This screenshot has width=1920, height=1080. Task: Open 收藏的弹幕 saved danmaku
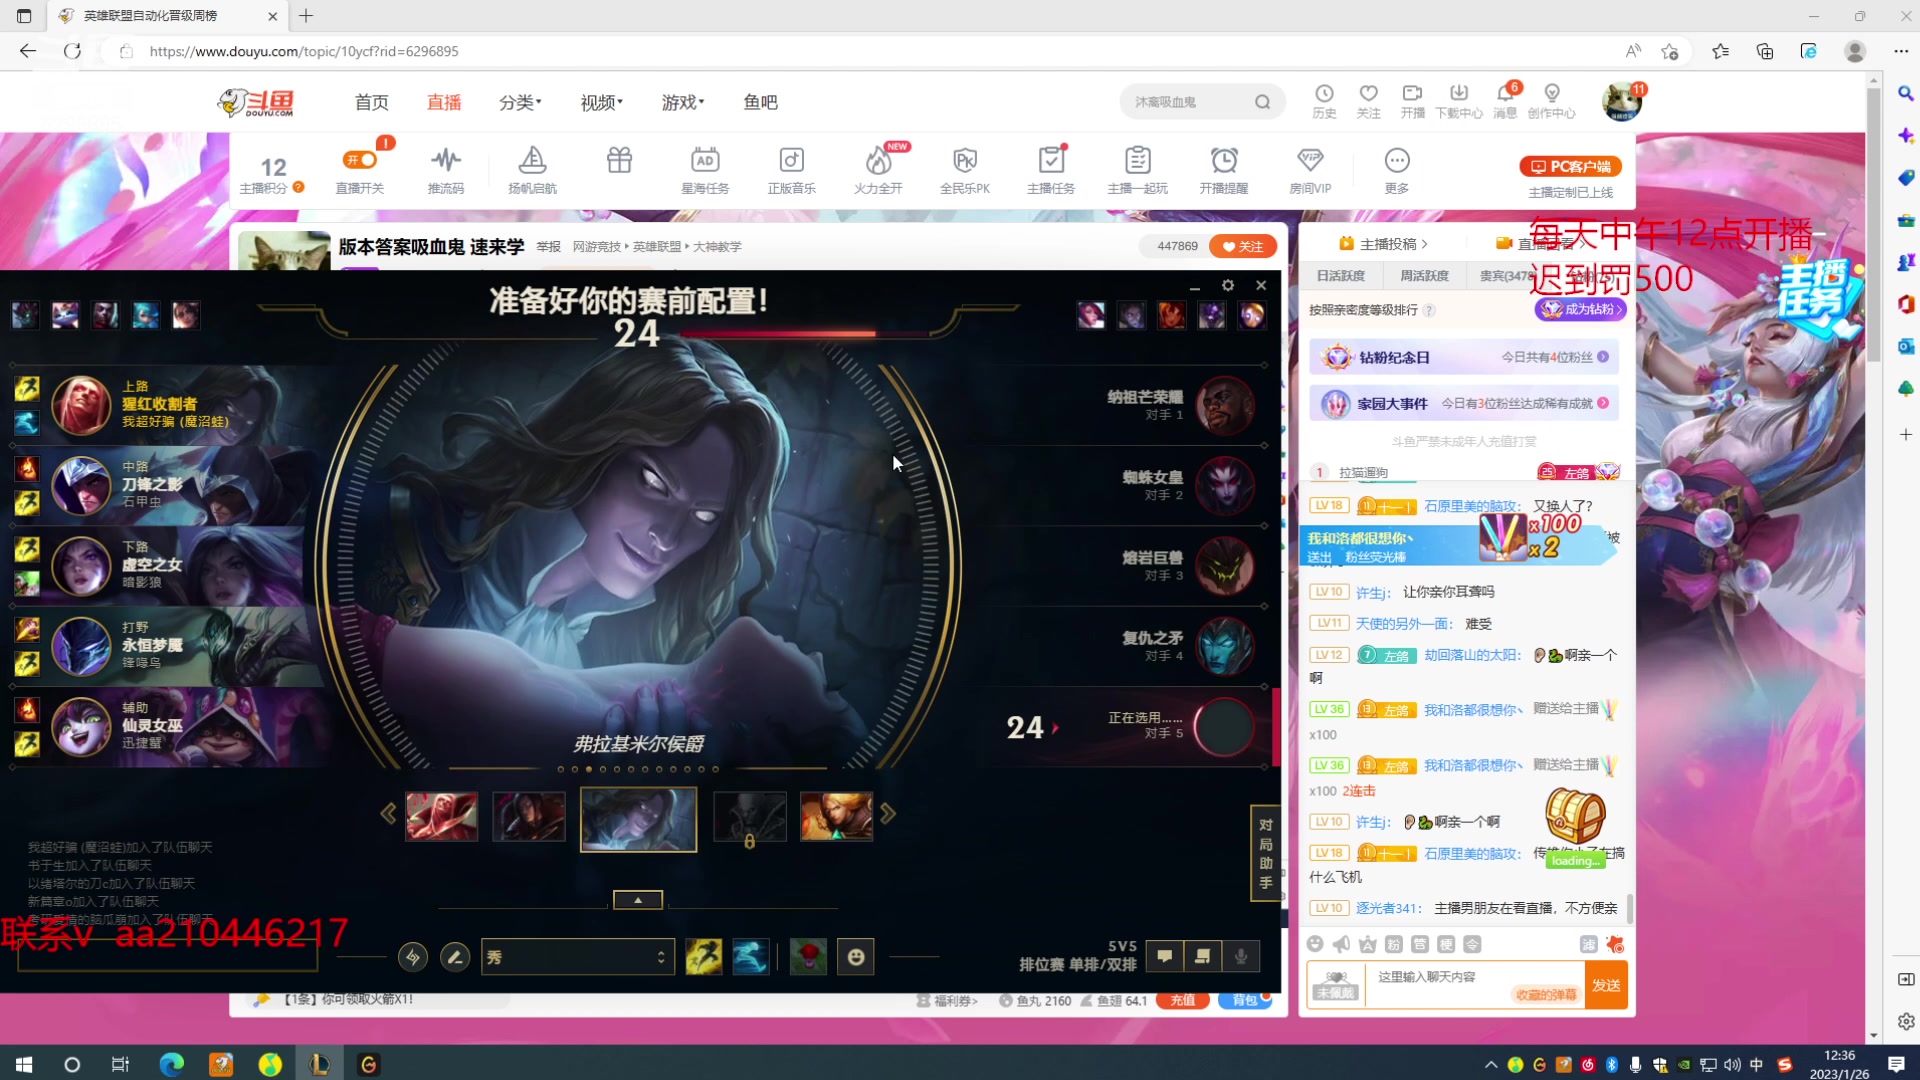(1546, 995)
